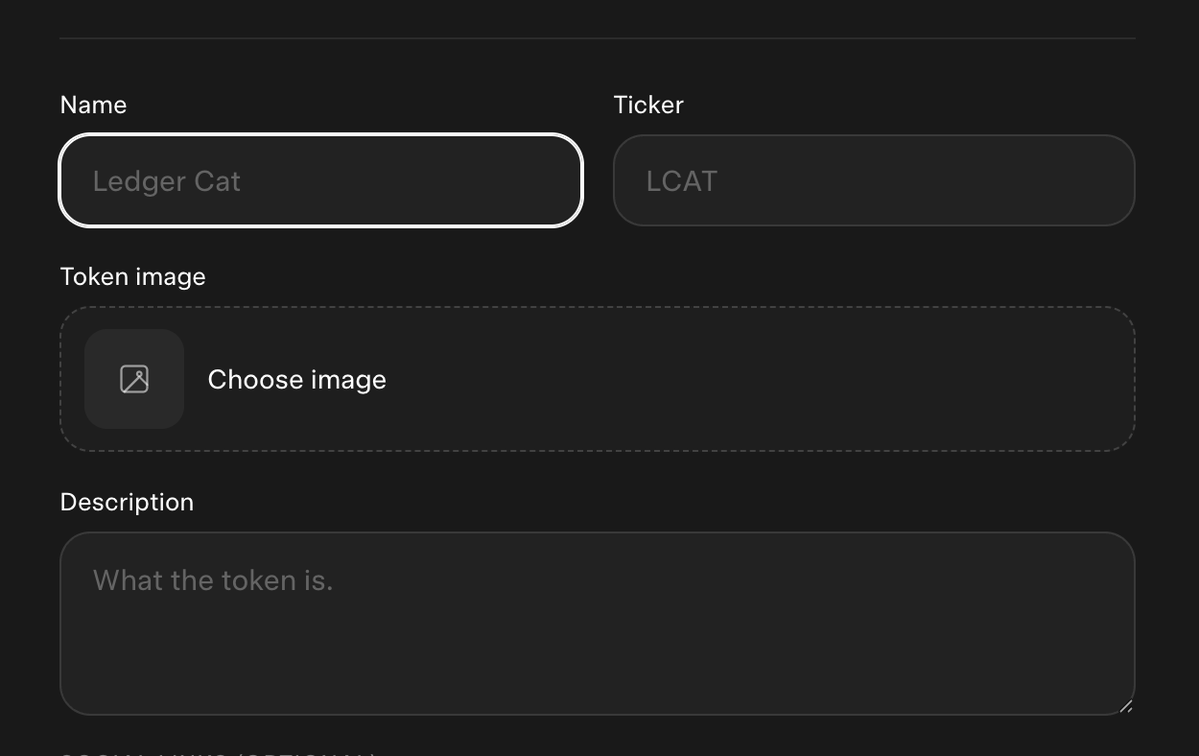Click into the Ticker input field
Viewport: 1199px width, 756px height.
click(x=874, y=180)
